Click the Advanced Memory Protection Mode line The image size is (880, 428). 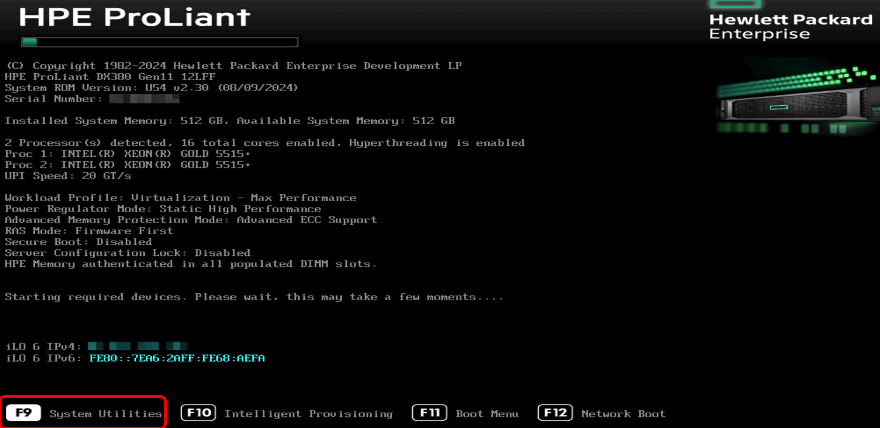coord(191,220)
